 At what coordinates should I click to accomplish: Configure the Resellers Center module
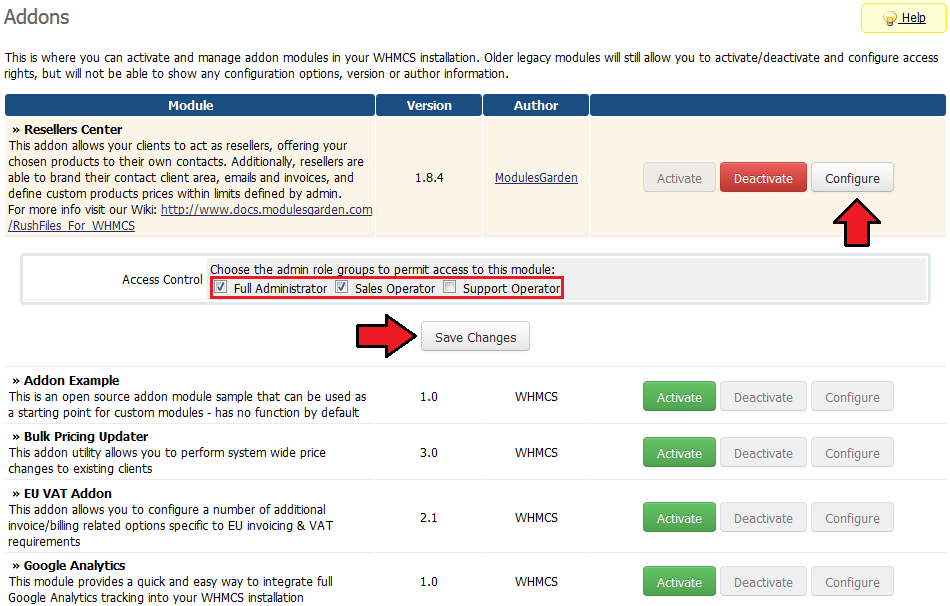coord(852,178)
